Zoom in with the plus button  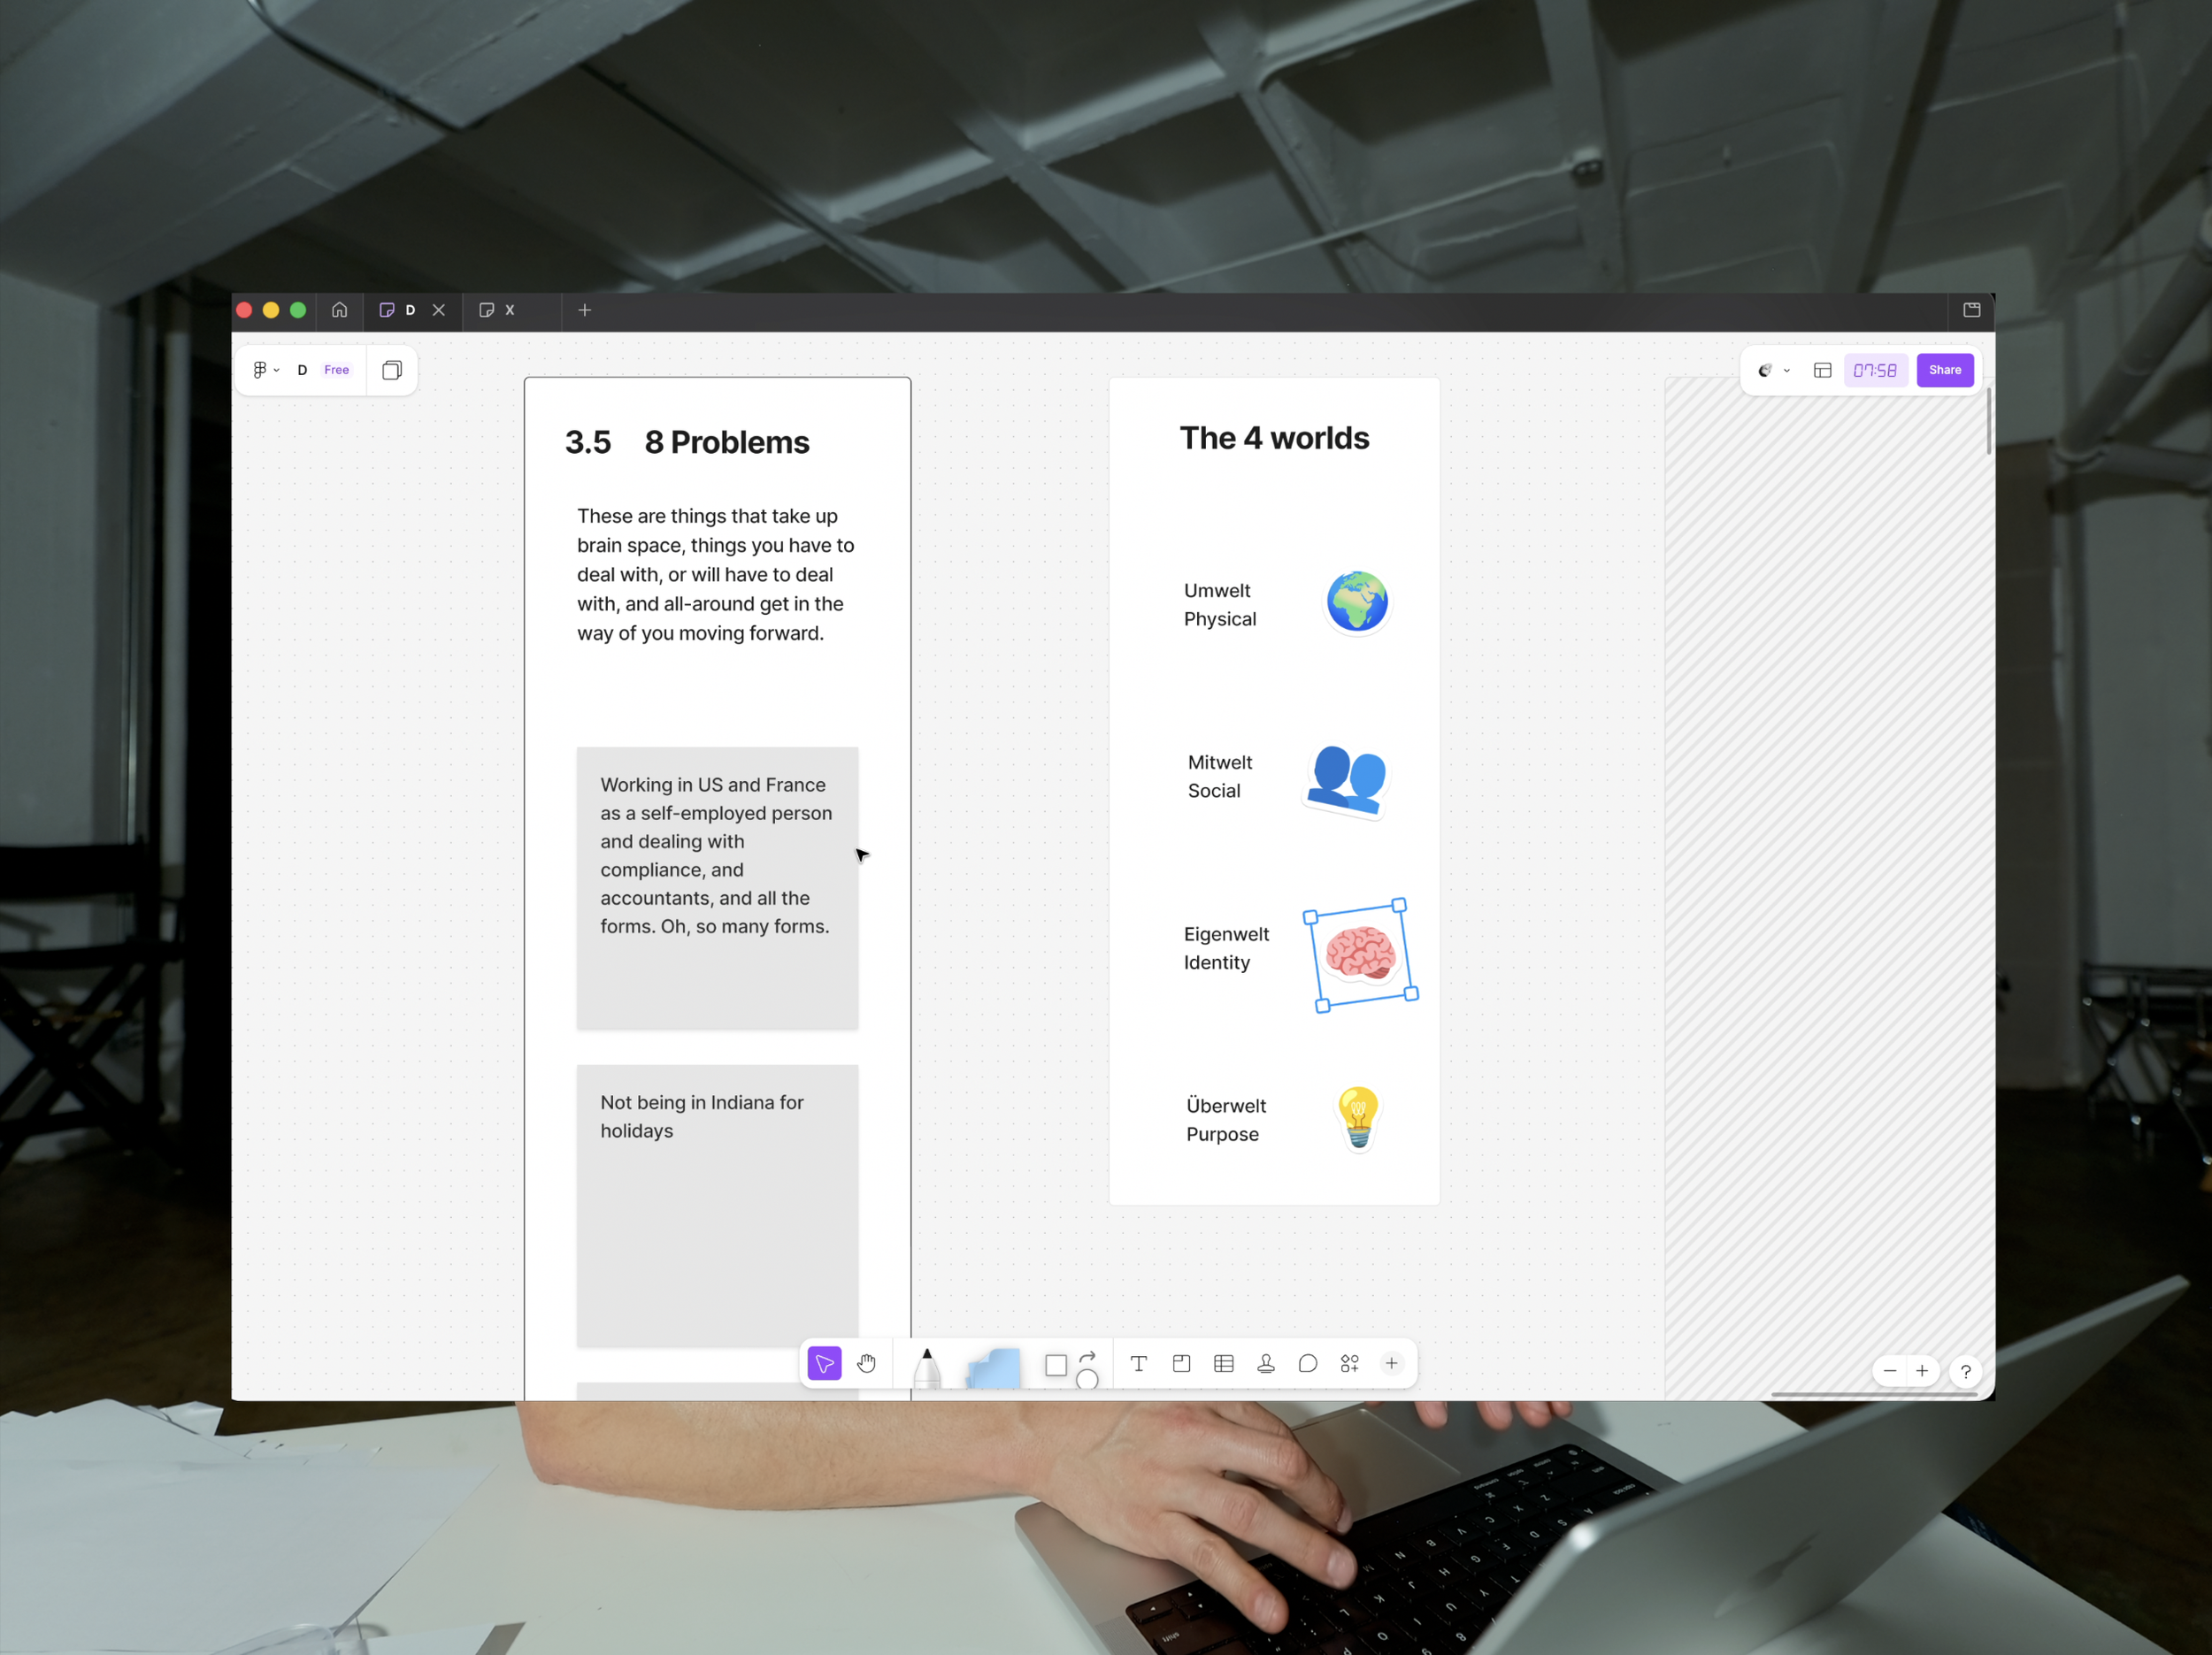pos(1921,1371)
